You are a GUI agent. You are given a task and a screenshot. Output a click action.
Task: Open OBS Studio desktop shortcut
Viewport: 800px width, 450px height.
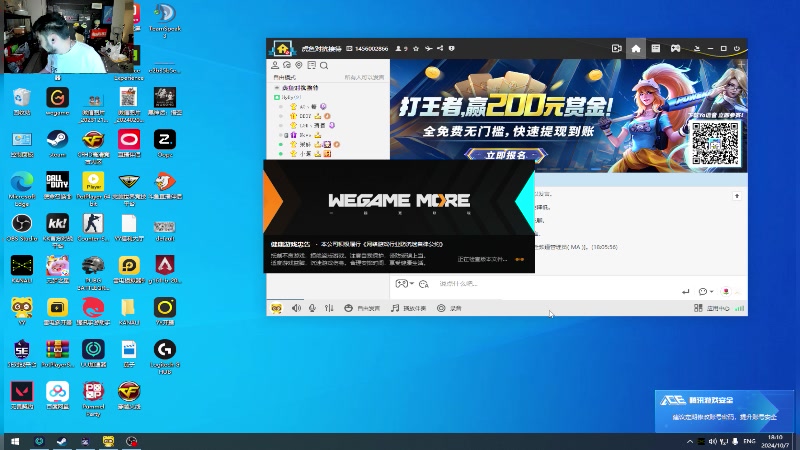[21, 228]
